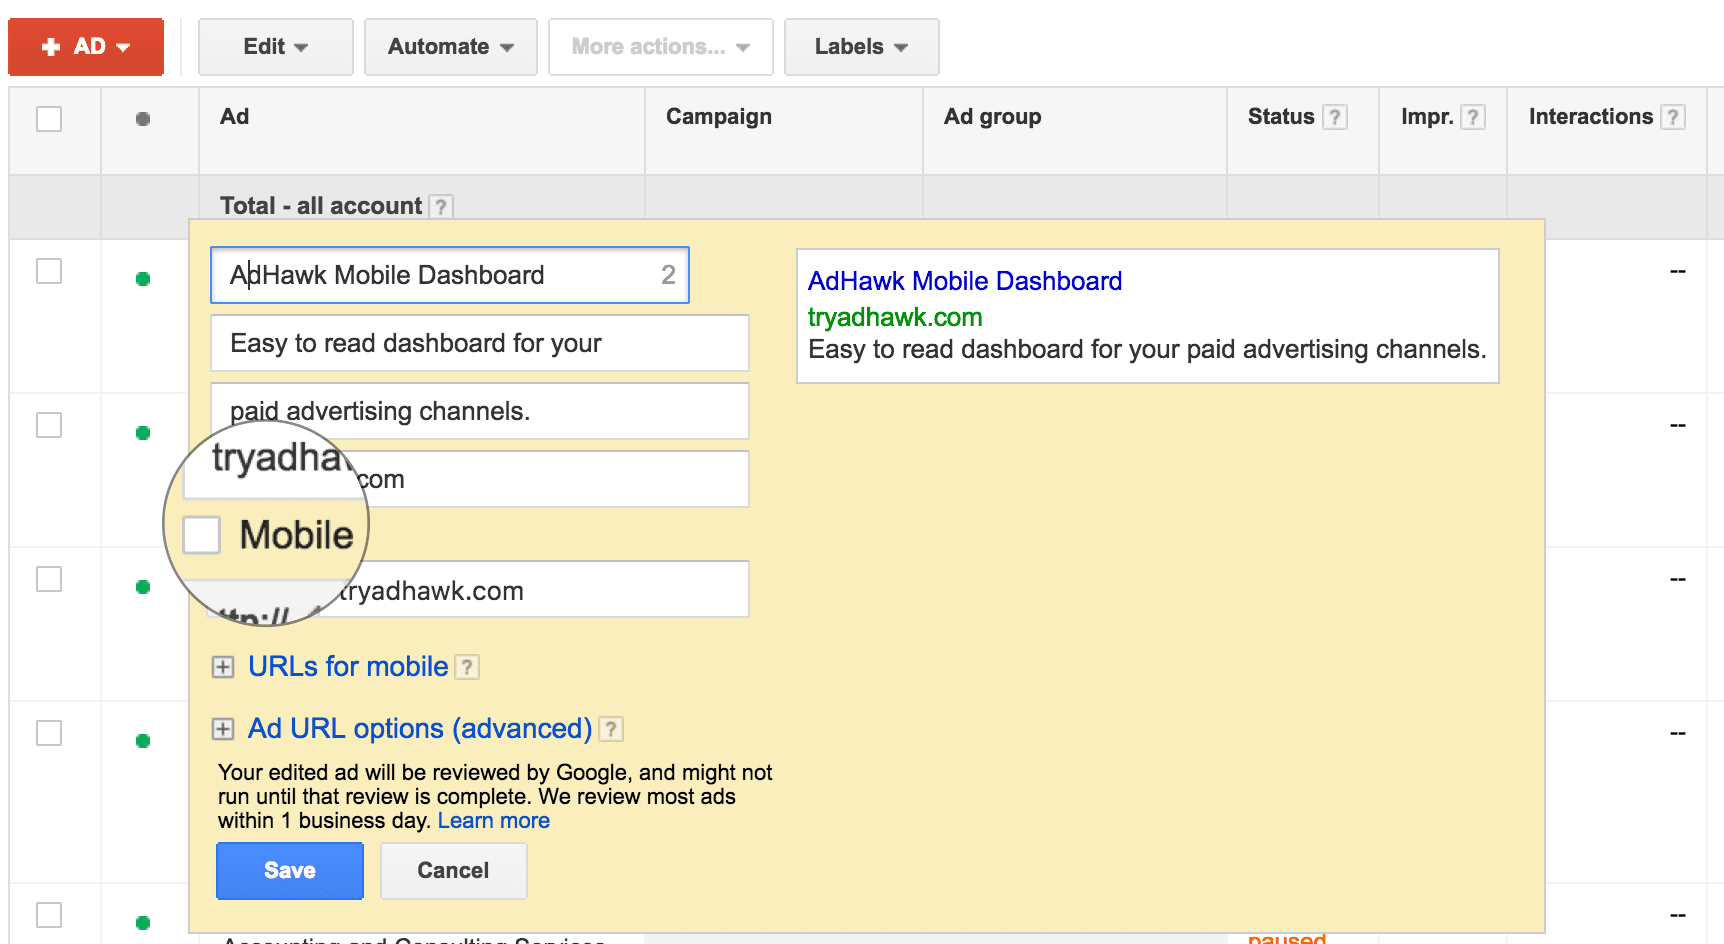Click the preview headline AdHawk Mobile Dashboard
This screenshot has height=944, width=1724.
[x=965, y=281]
